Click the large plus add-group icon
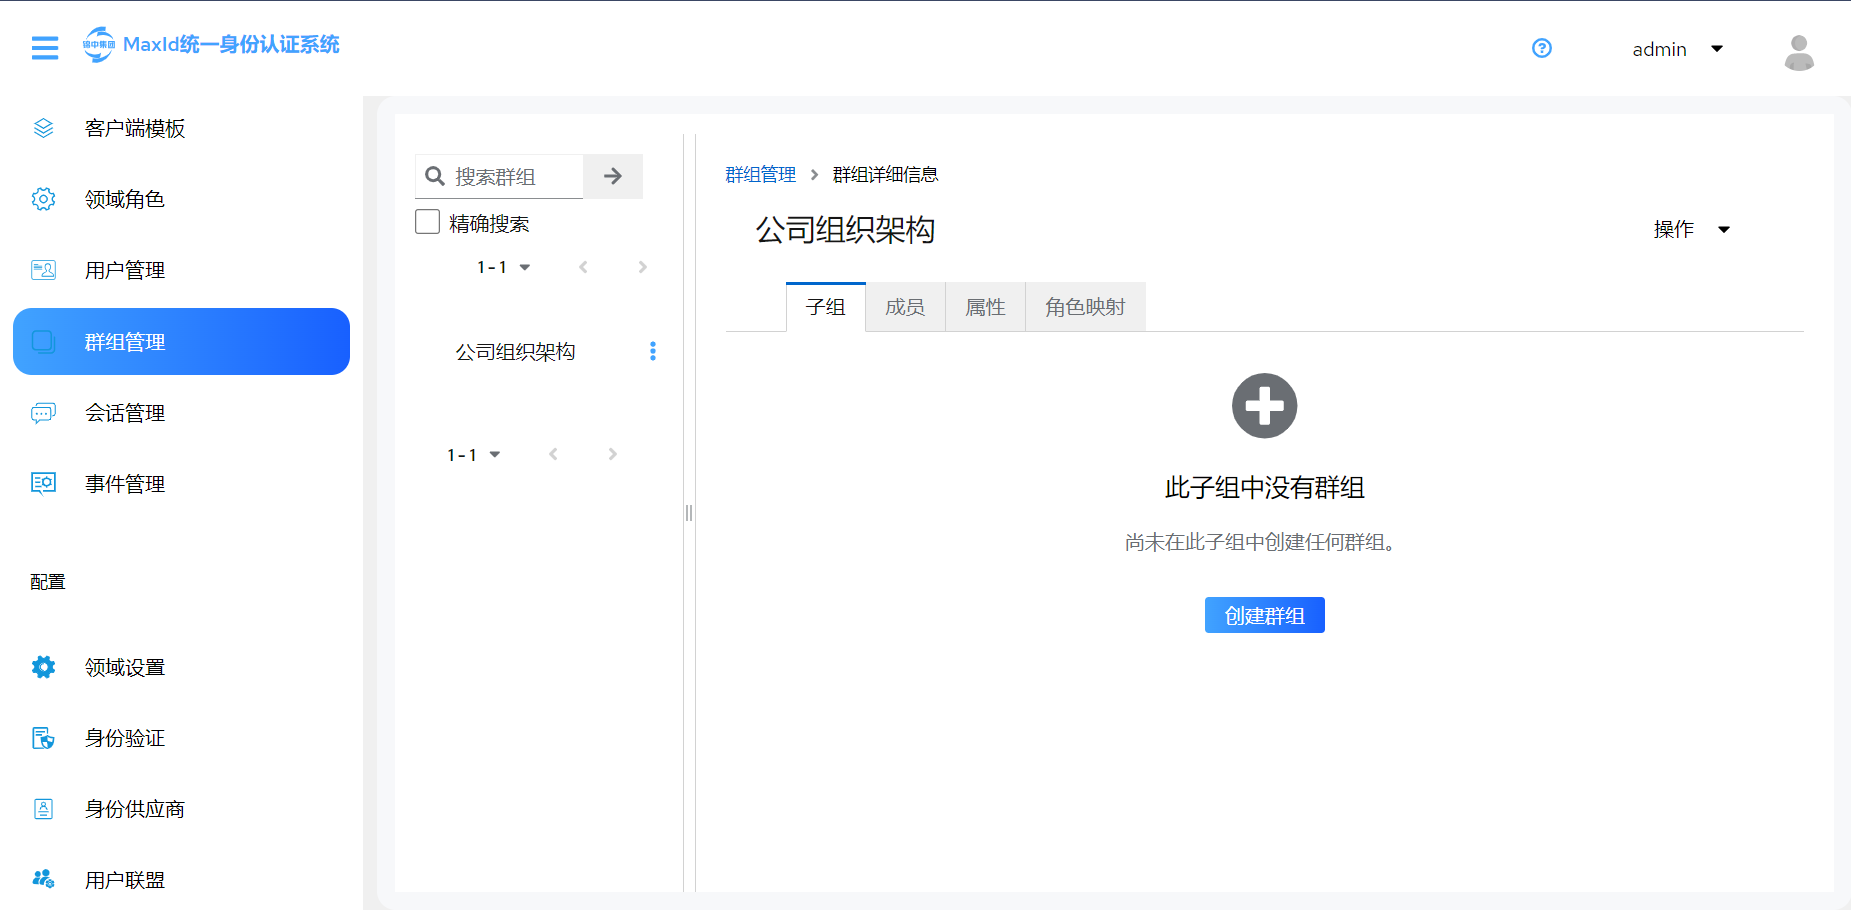This screenshot has height=910, width=1851. [1264, 406]
